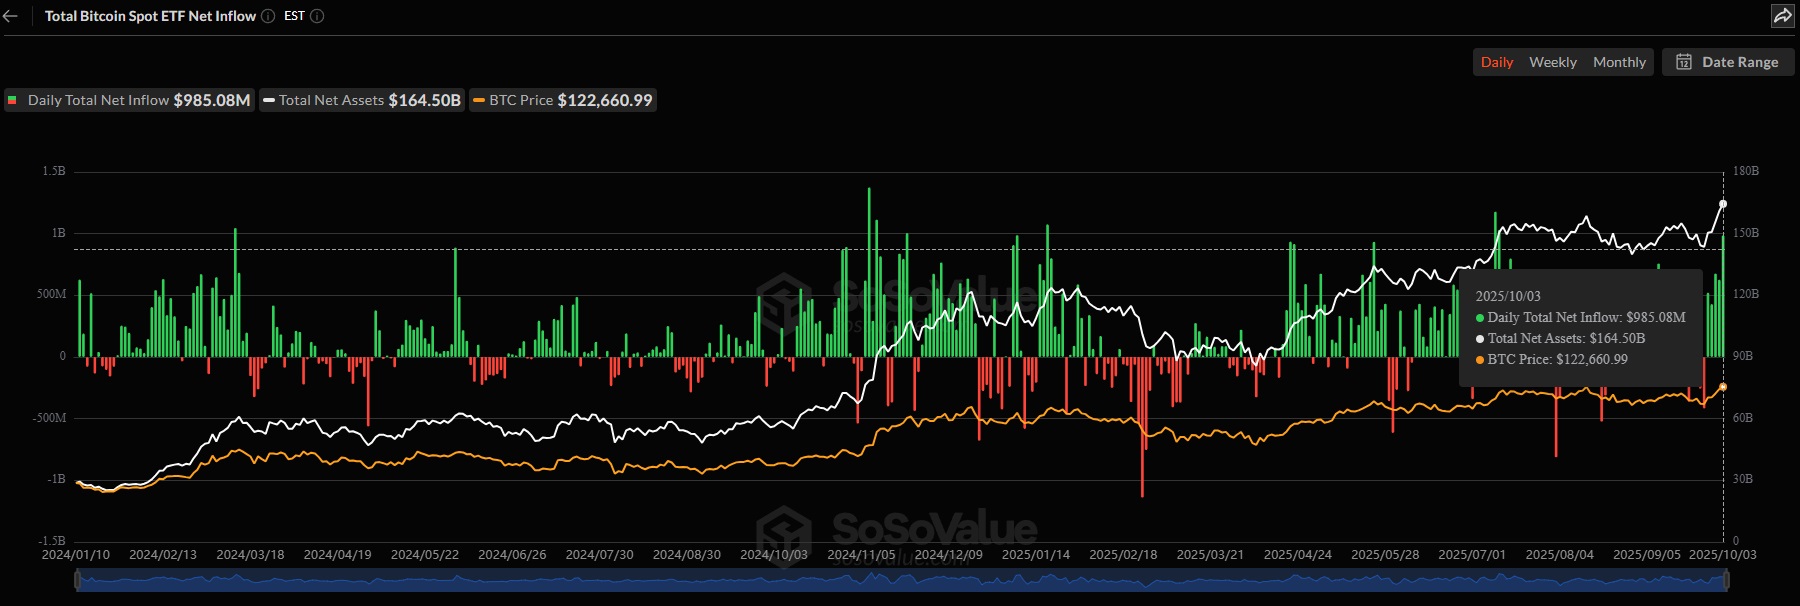
Task: Click info icon beside the chart title
Action: coord(268,16)
